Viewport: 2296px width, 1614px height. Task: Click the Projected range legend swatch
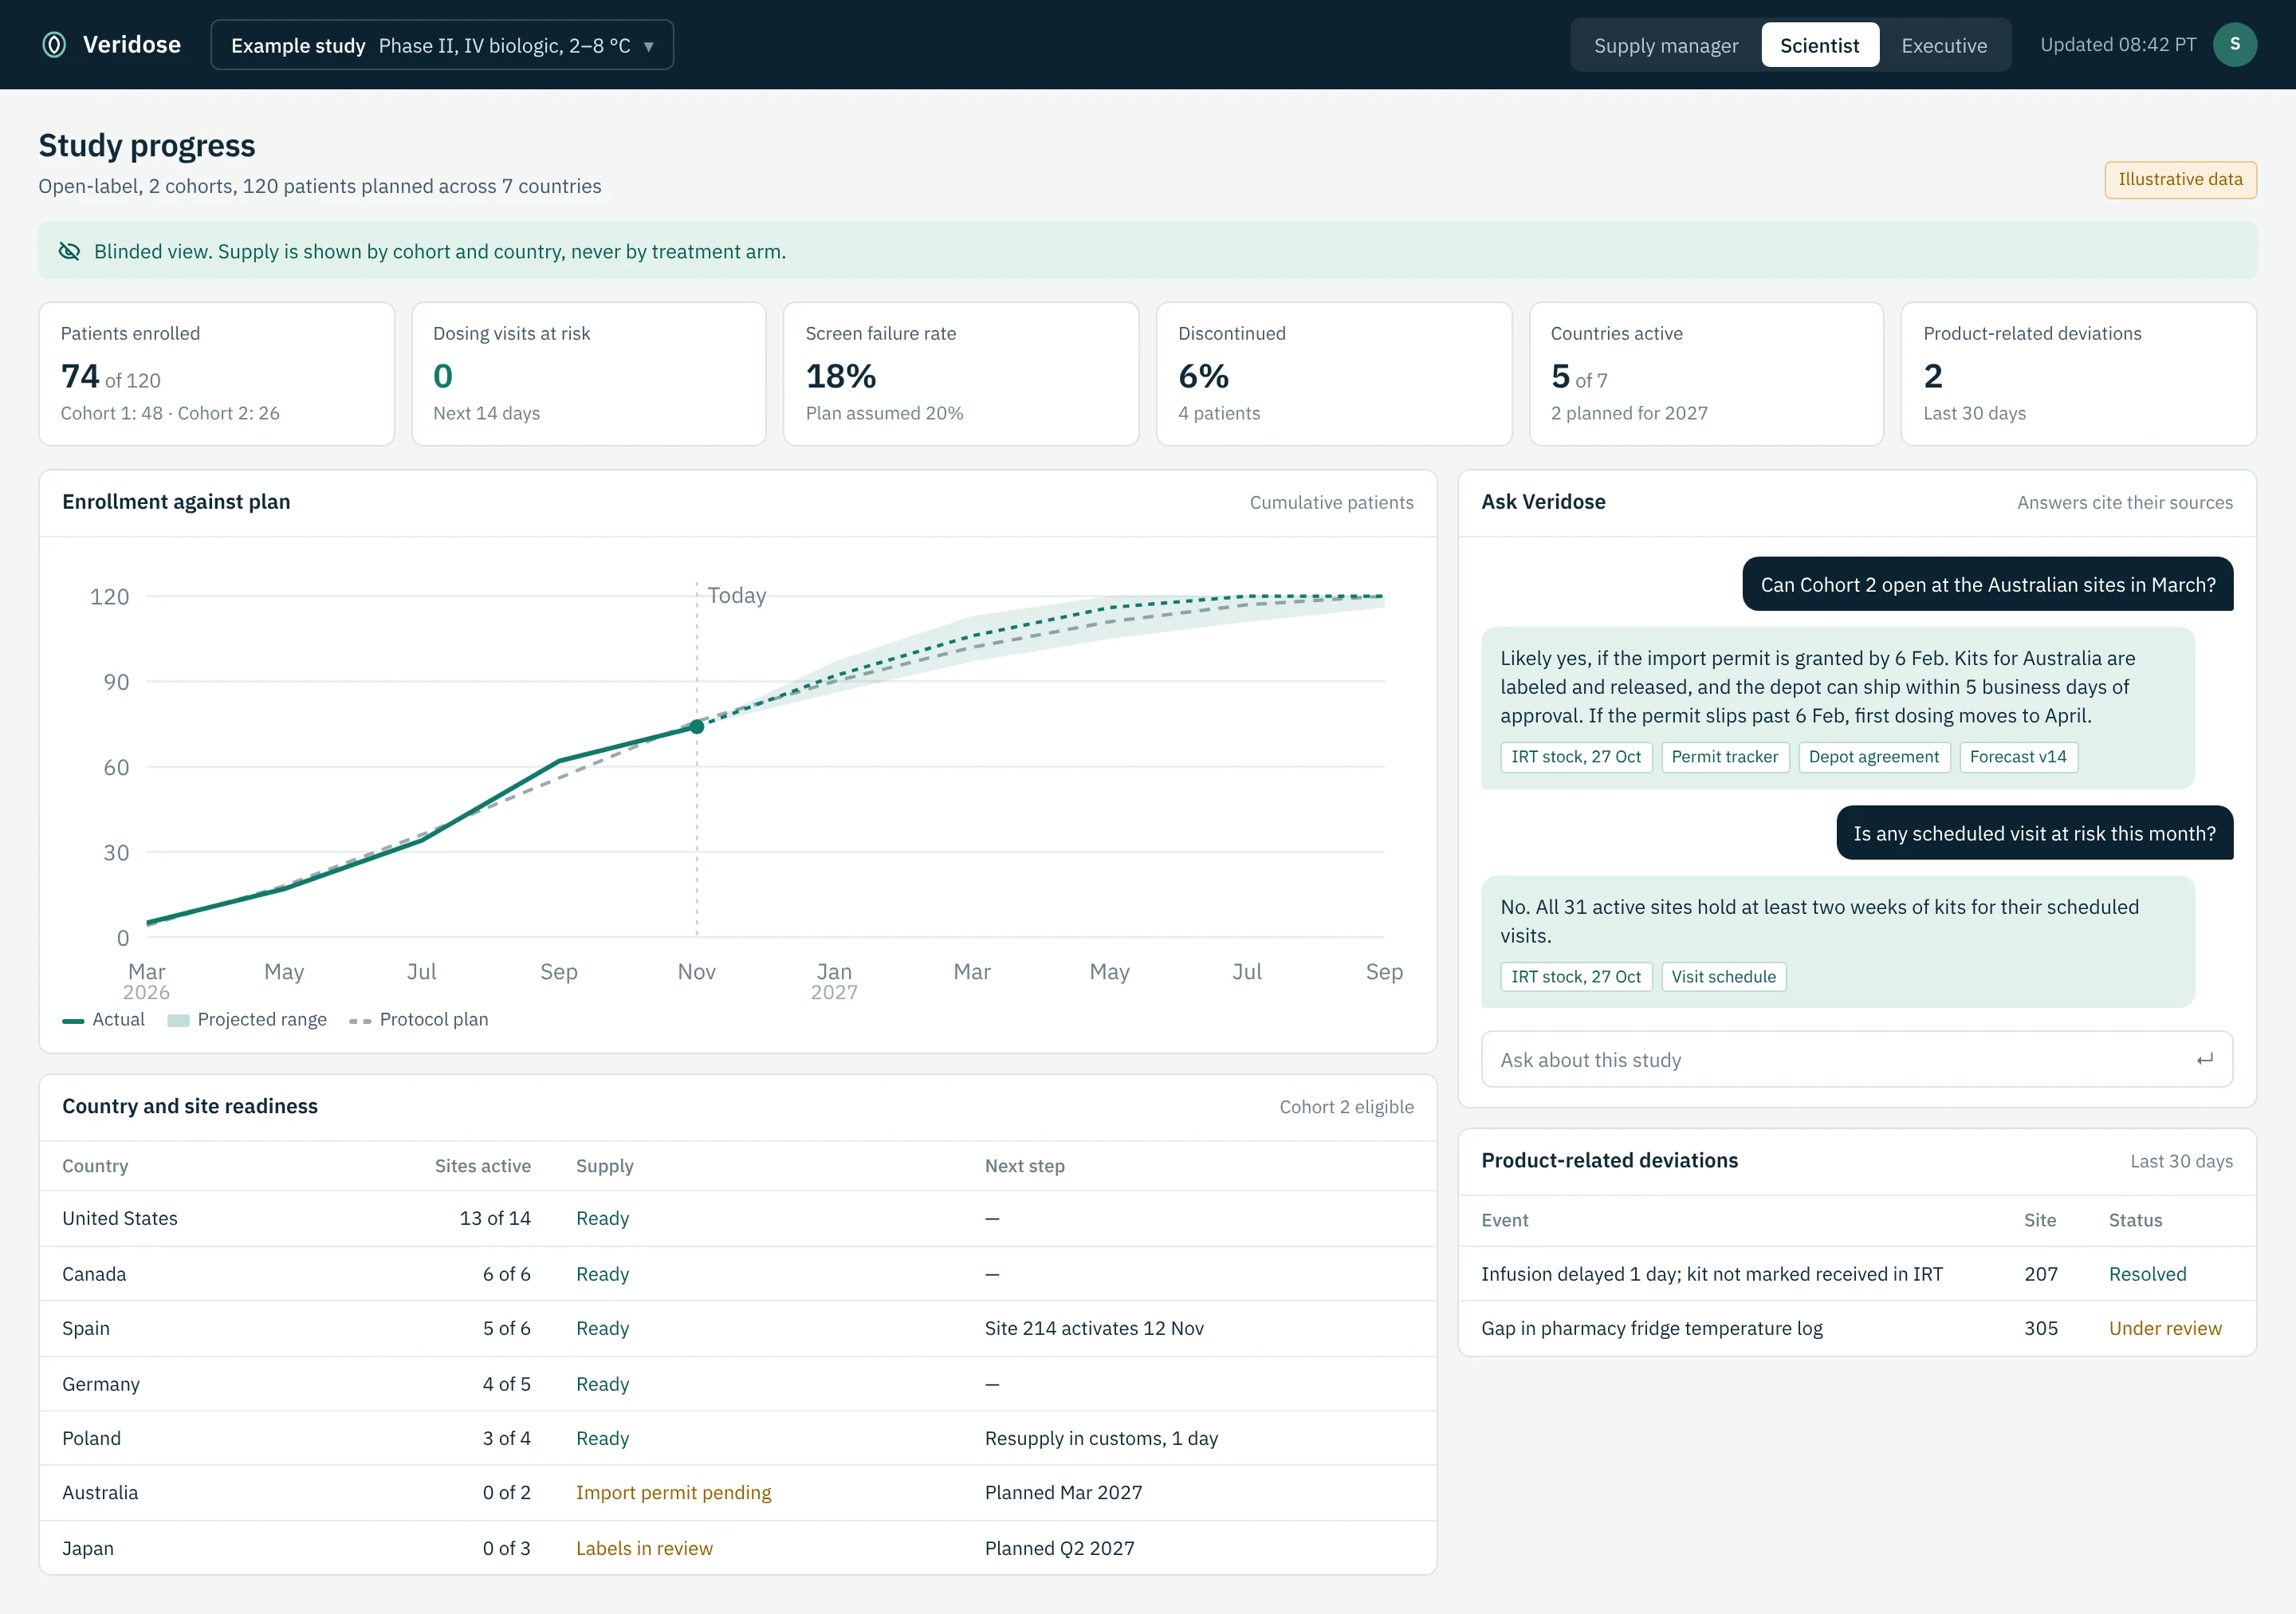coord(178,1021)
